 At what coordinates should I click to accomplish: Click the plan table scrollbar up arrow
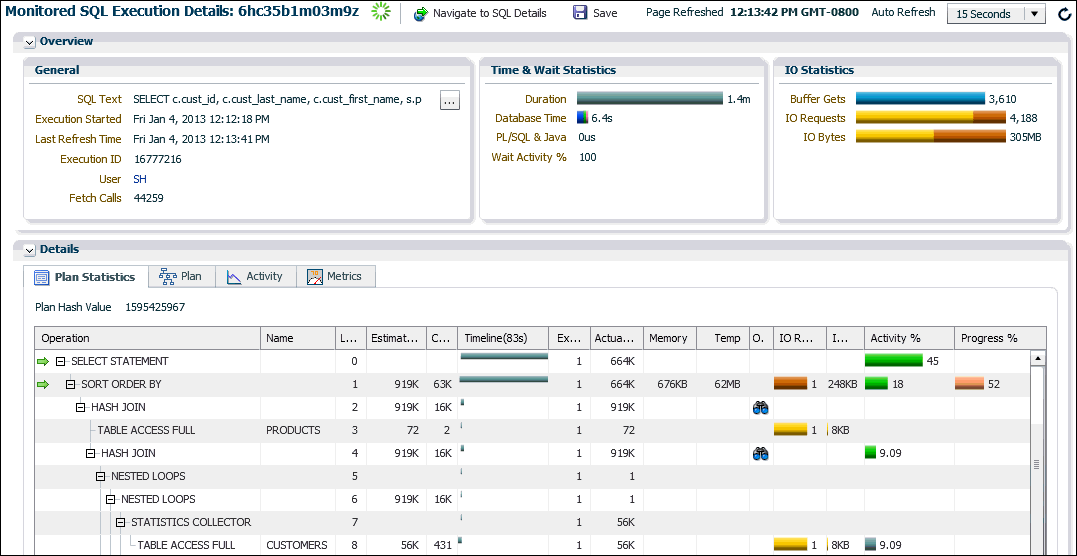[1038, 358]
